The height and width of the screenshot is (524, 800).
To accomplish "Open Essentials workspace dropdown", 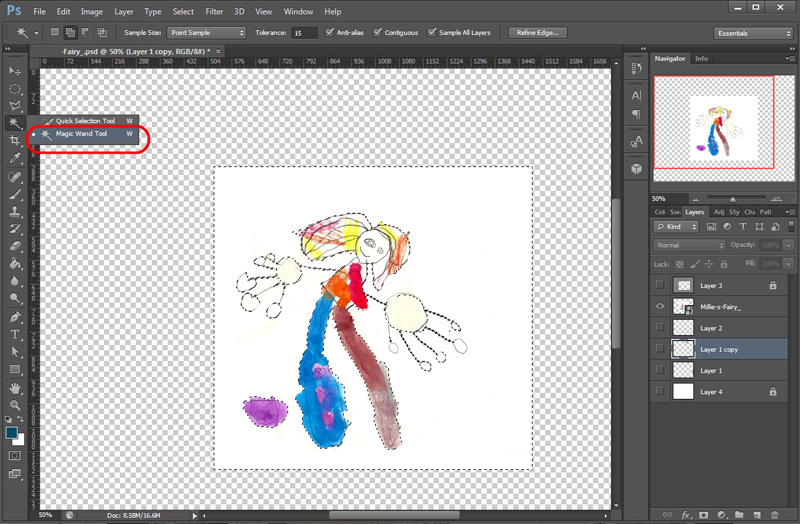I will point(753,33).
